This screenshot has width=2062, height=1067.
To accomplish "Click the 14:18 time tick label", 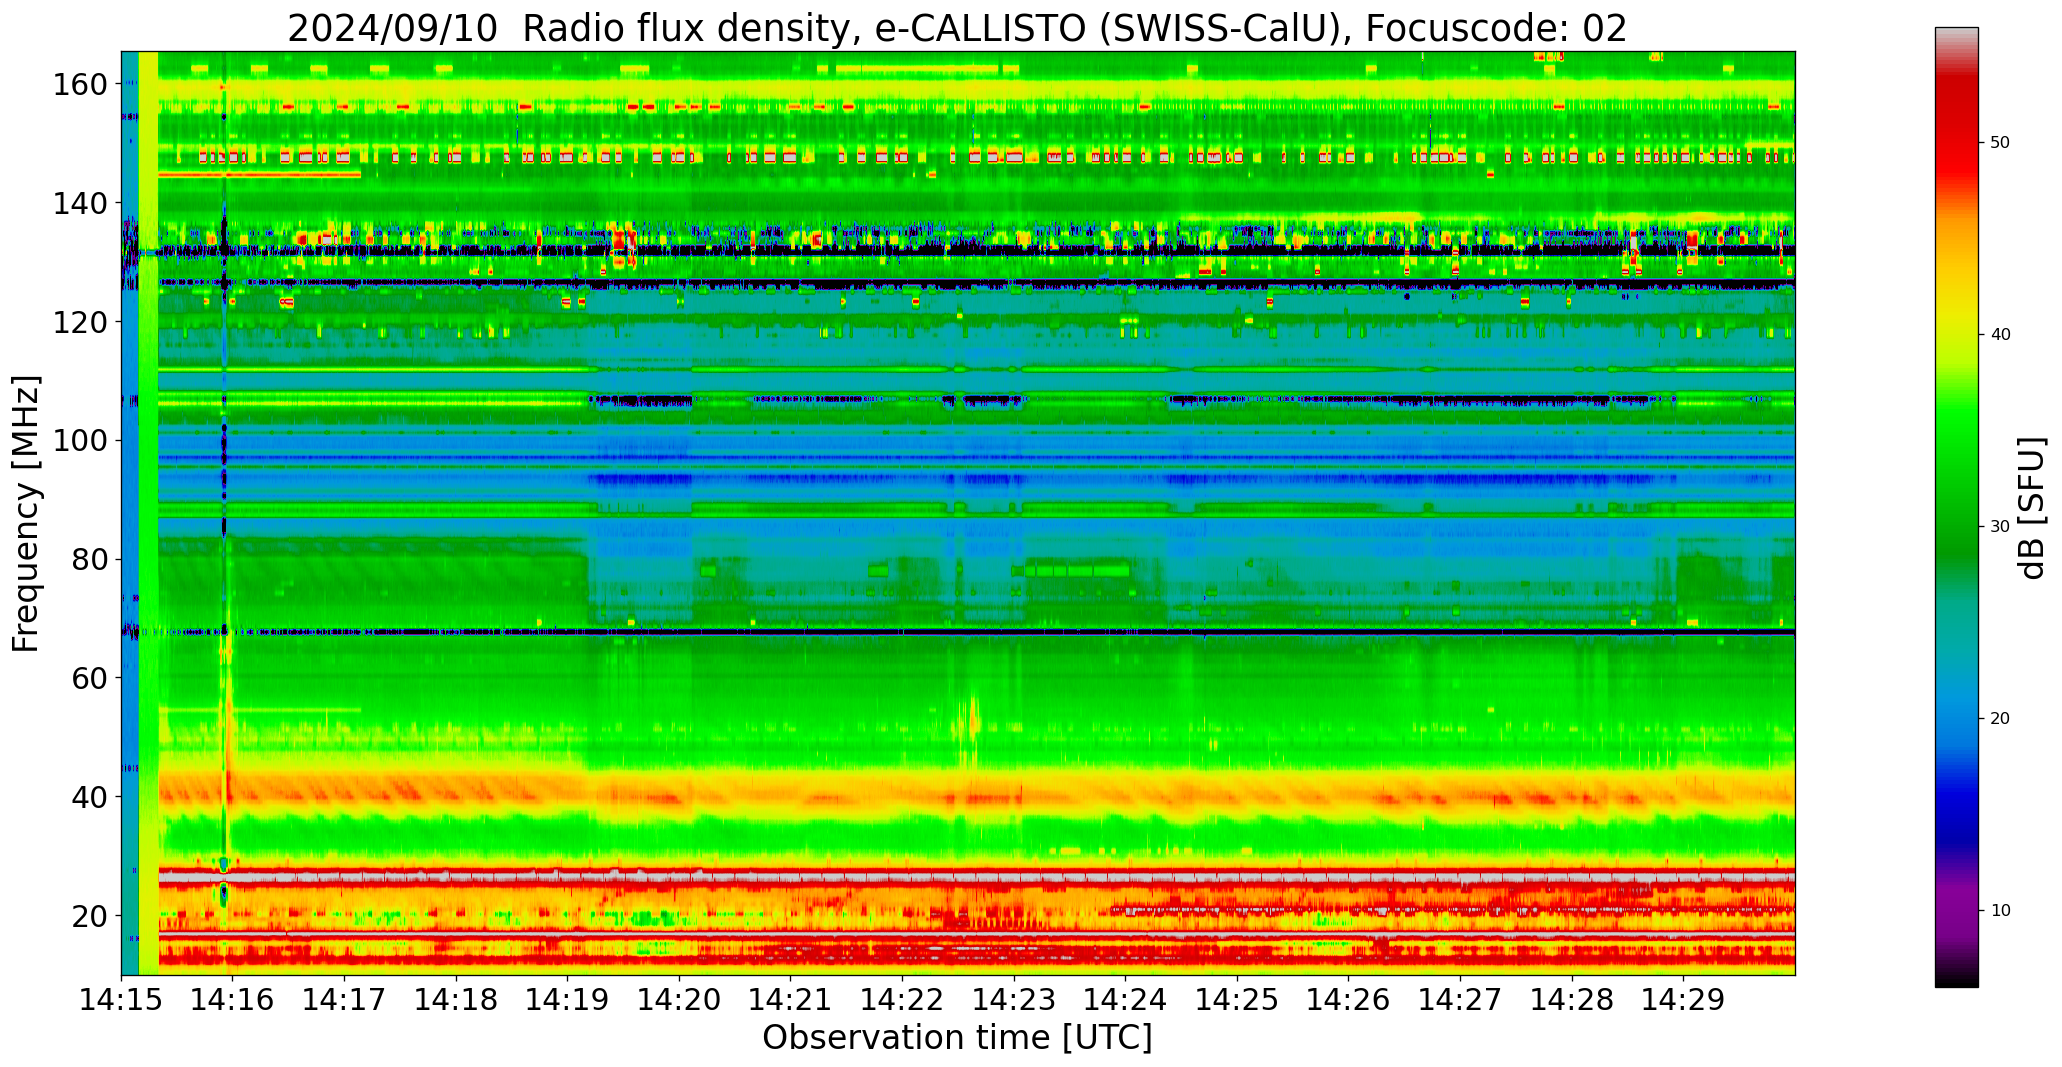I will 456,999.
